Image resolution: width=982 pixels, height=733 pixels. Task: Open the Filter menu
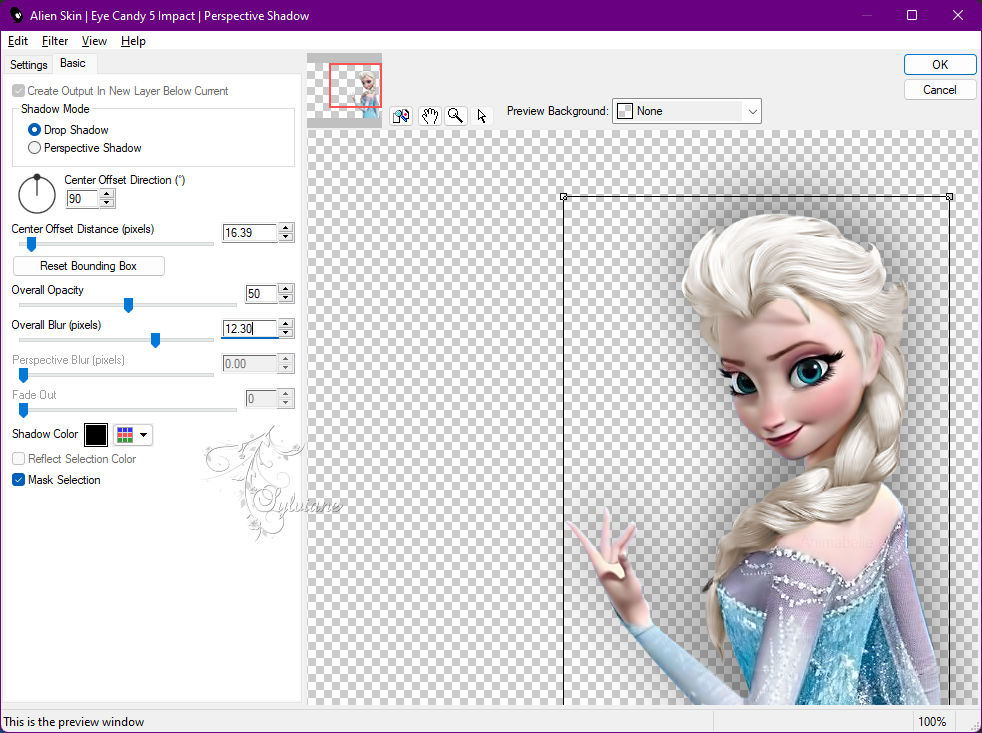pos(54,41)
